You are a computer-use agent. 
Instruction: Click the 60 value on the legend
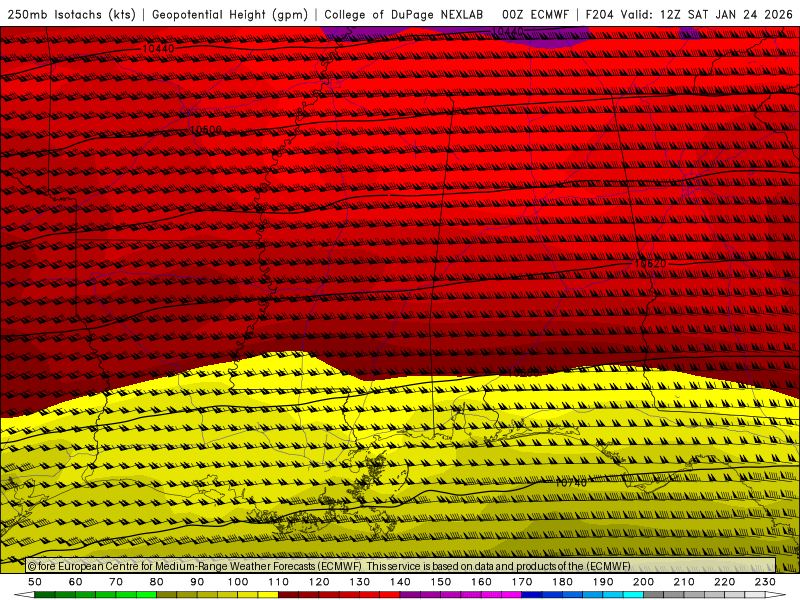(76, 582)
